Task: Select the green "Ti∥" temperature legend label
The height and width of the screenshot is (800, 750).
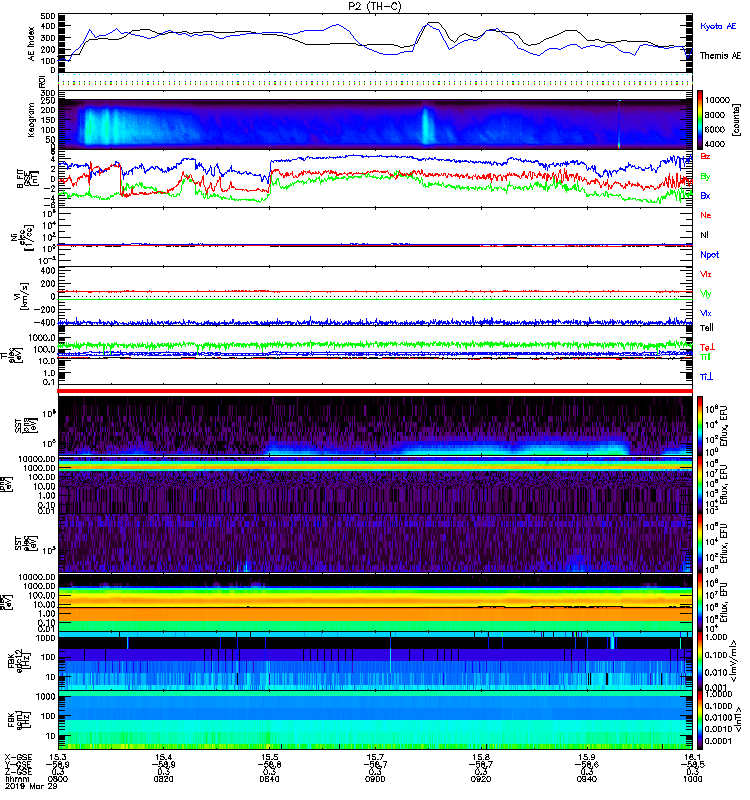Action: point(705,357)
